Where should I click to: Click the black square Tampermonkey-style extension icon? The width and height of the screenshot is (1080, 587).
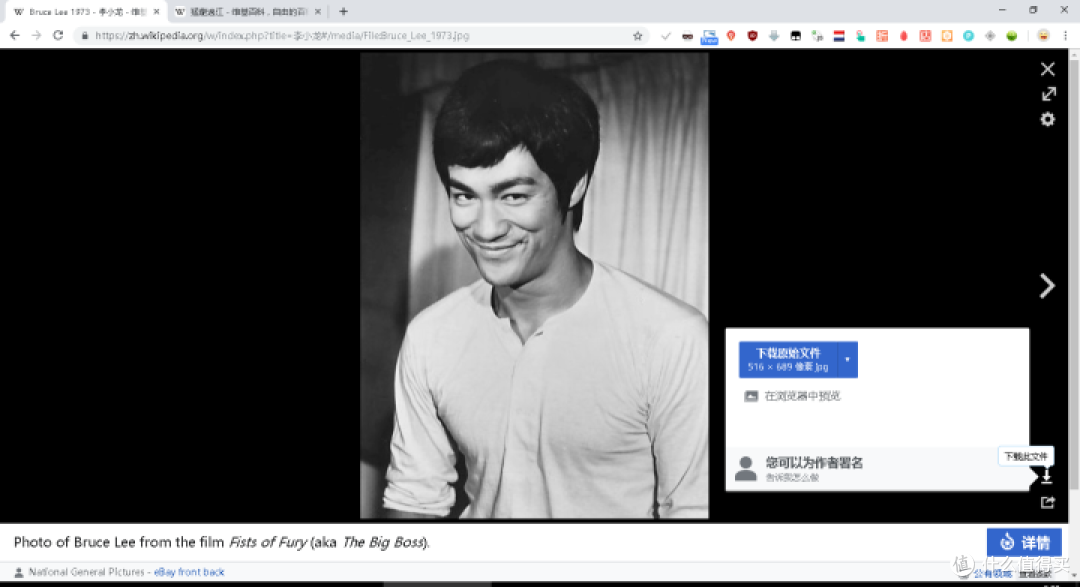pyautogui.click(x=796, y=36)
